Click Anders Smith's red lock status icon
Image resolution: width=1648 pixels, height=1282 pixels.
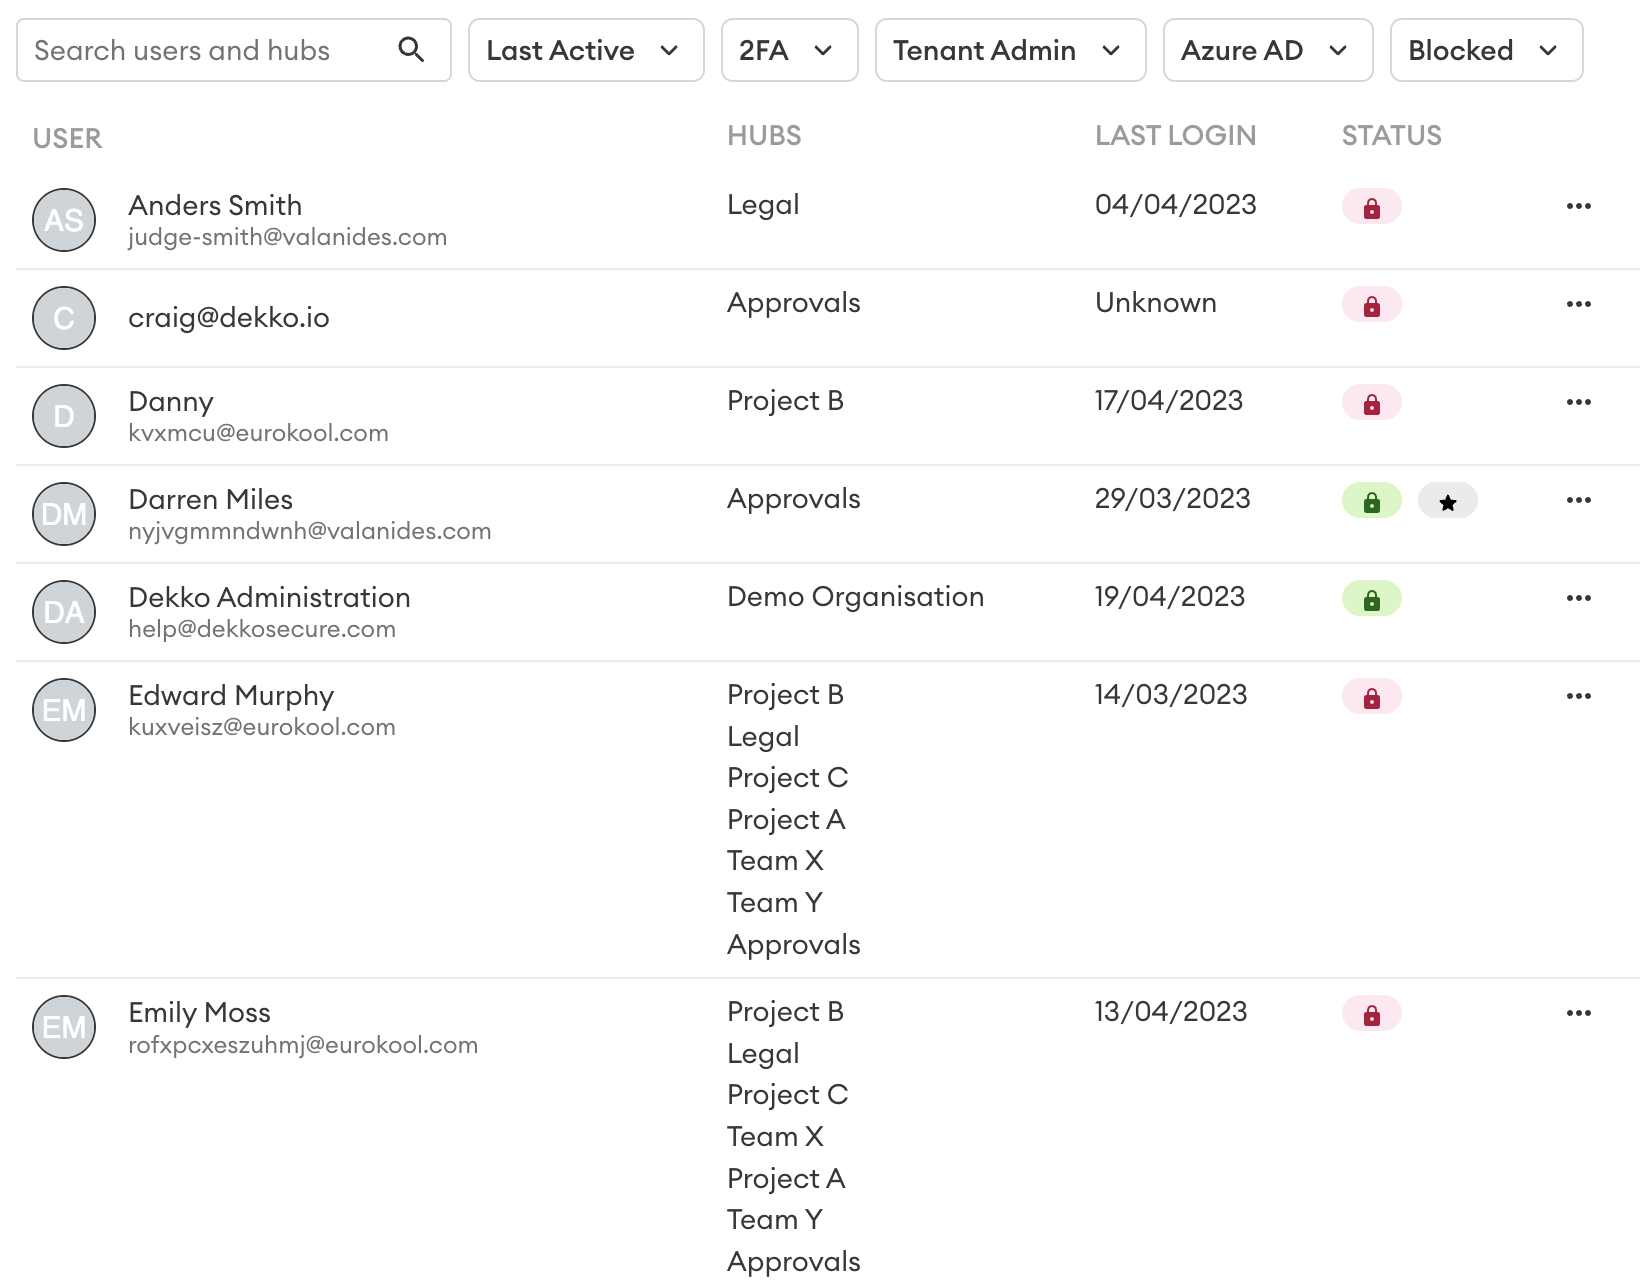(1371, 206)
